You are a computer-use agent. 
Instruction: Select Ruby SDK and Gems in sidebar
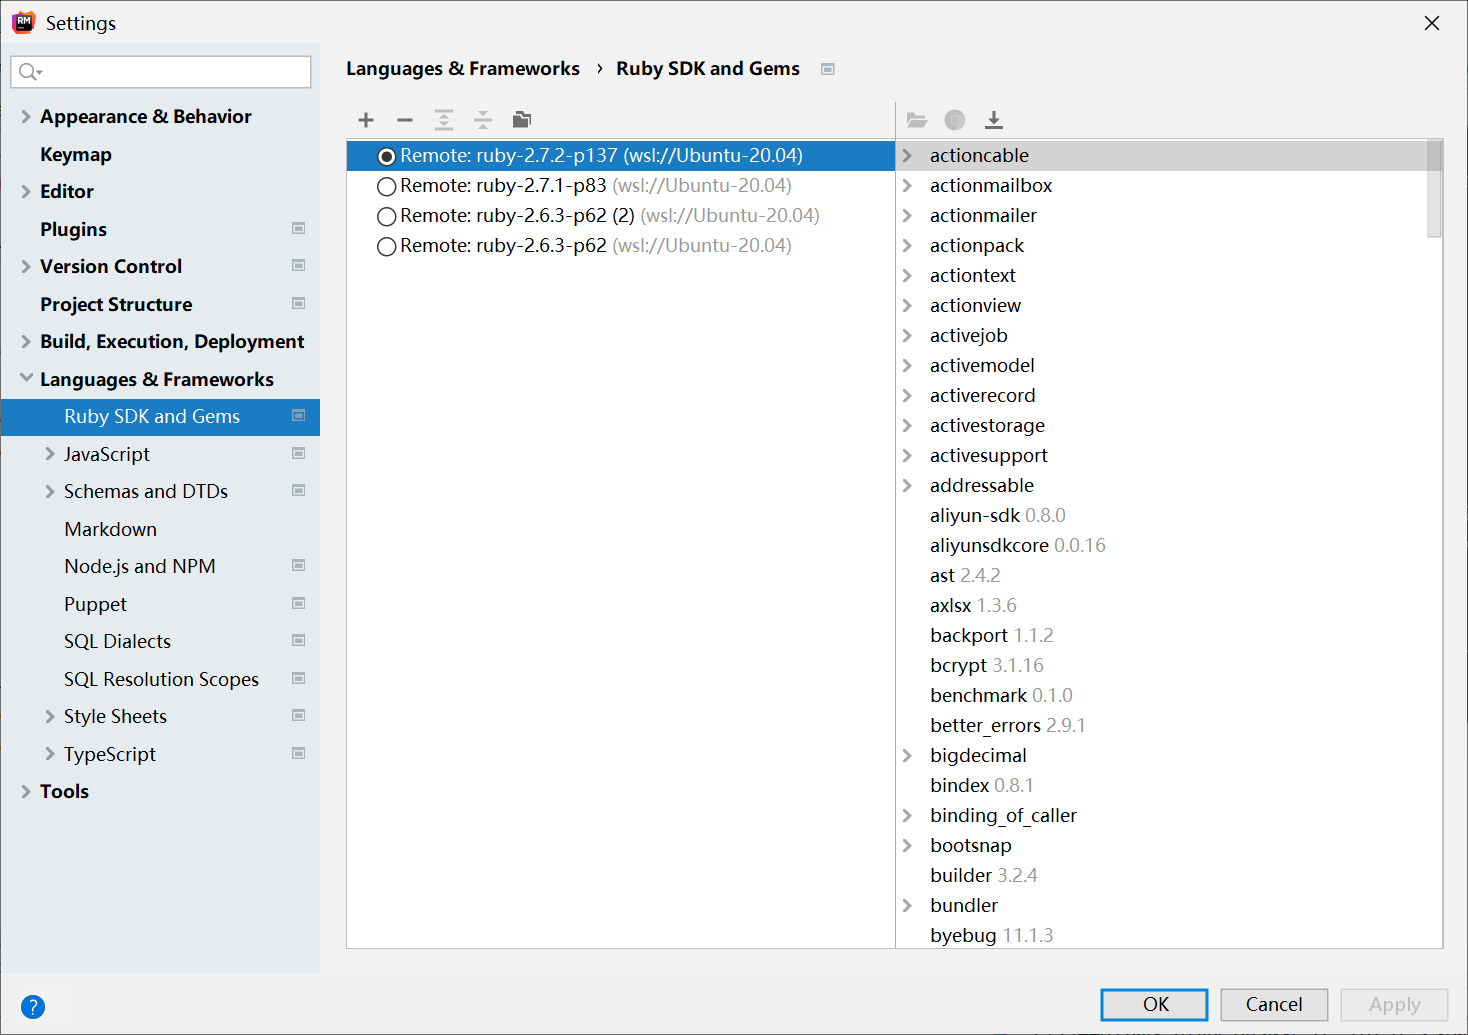[x=160, y=416]
